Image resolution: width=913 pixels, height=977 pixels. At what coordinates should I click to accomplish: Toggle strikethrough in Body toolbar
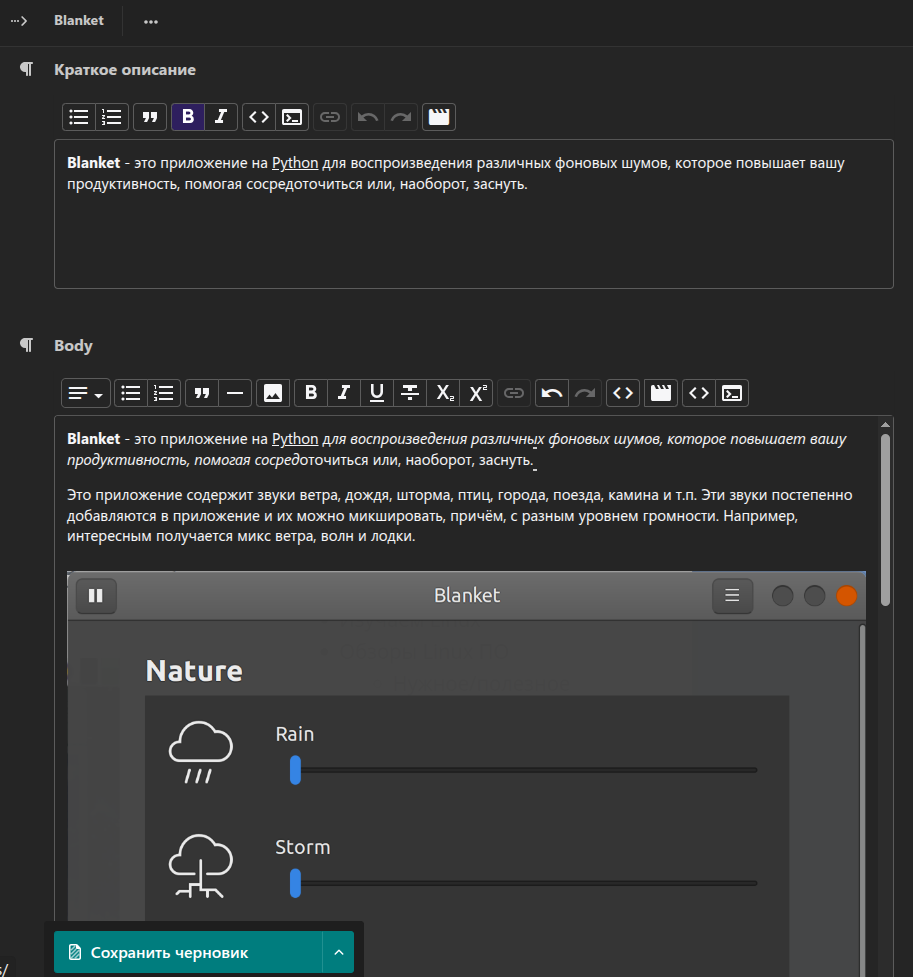409,393
